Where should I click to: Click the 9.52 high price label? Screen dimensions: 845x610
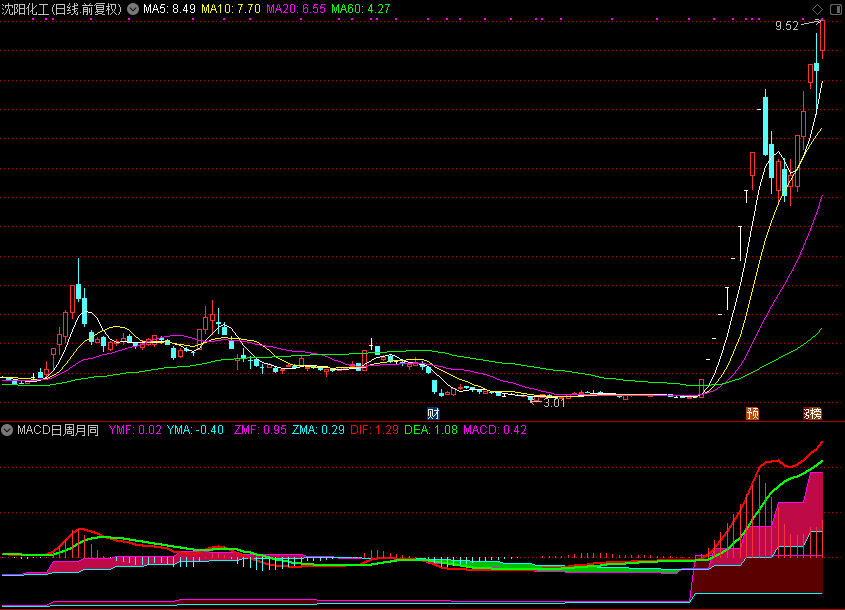(x=786, y=27)
